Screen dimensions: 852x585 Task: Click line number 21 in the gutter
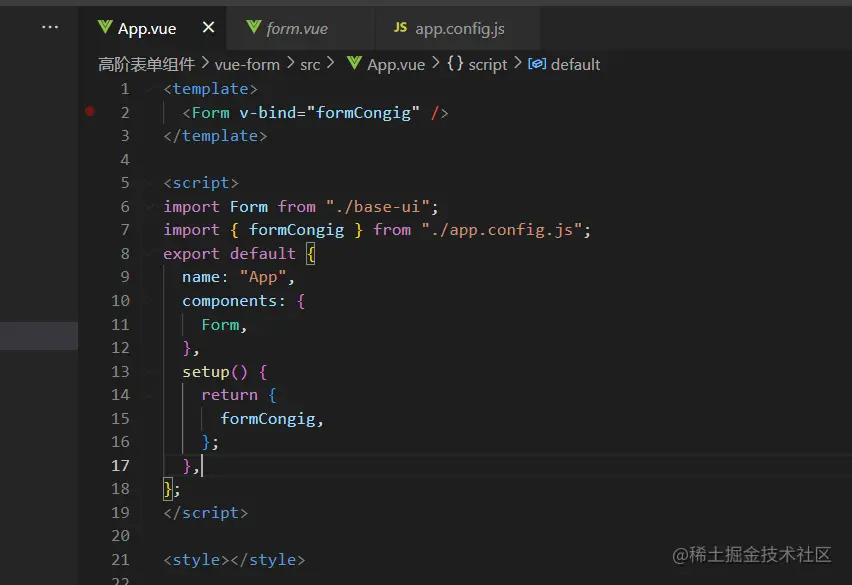click(x=121, y=559)
